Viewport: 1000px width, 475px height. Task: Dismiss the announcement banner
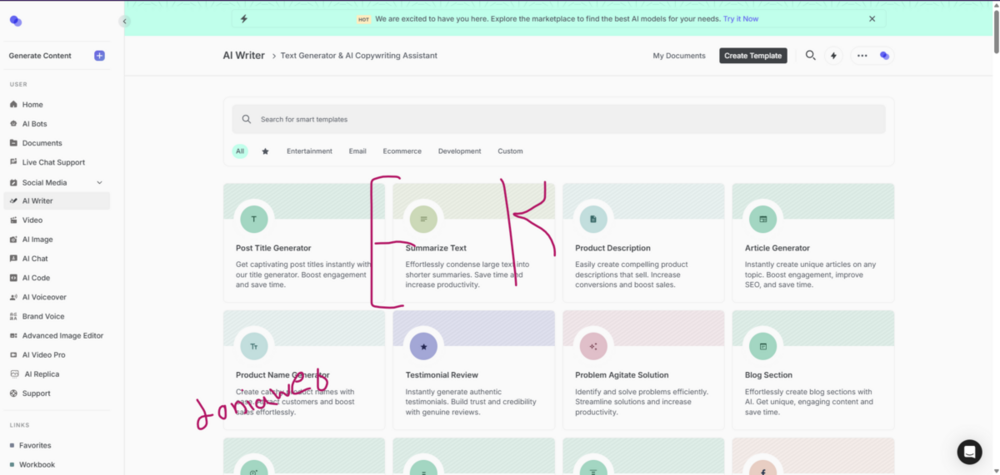click(x=872, y=19)
